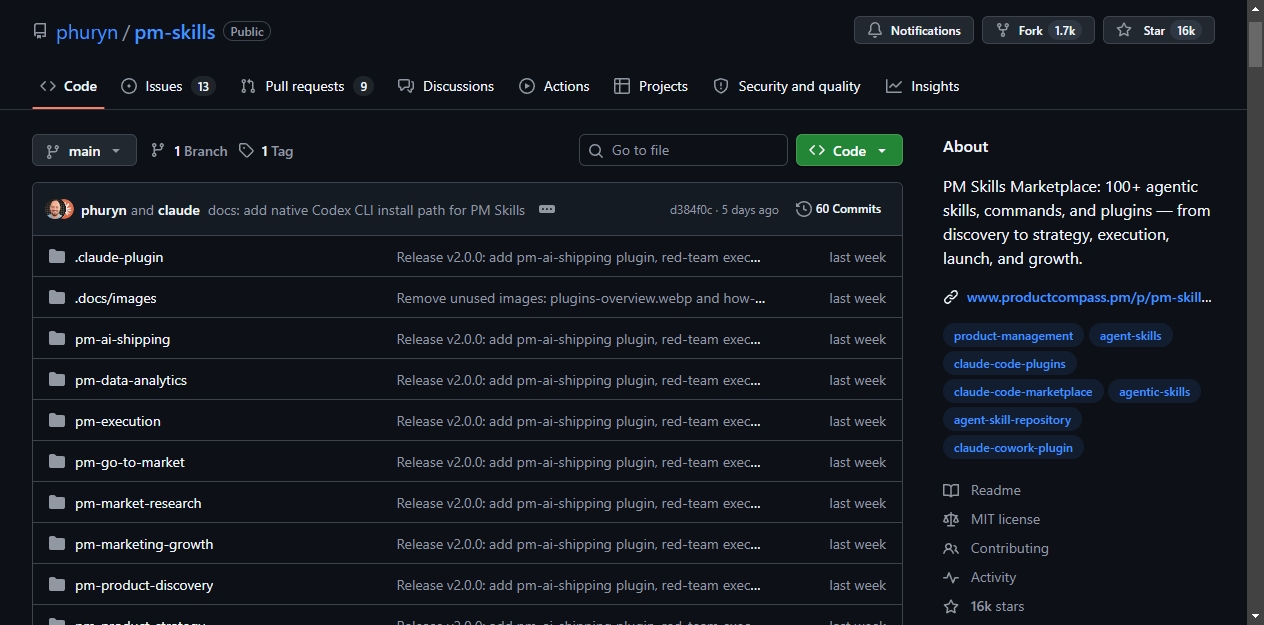1264x625 pixels.
Task: Click the history clock icon beside 60 Commits
Action: coord(803,209)
